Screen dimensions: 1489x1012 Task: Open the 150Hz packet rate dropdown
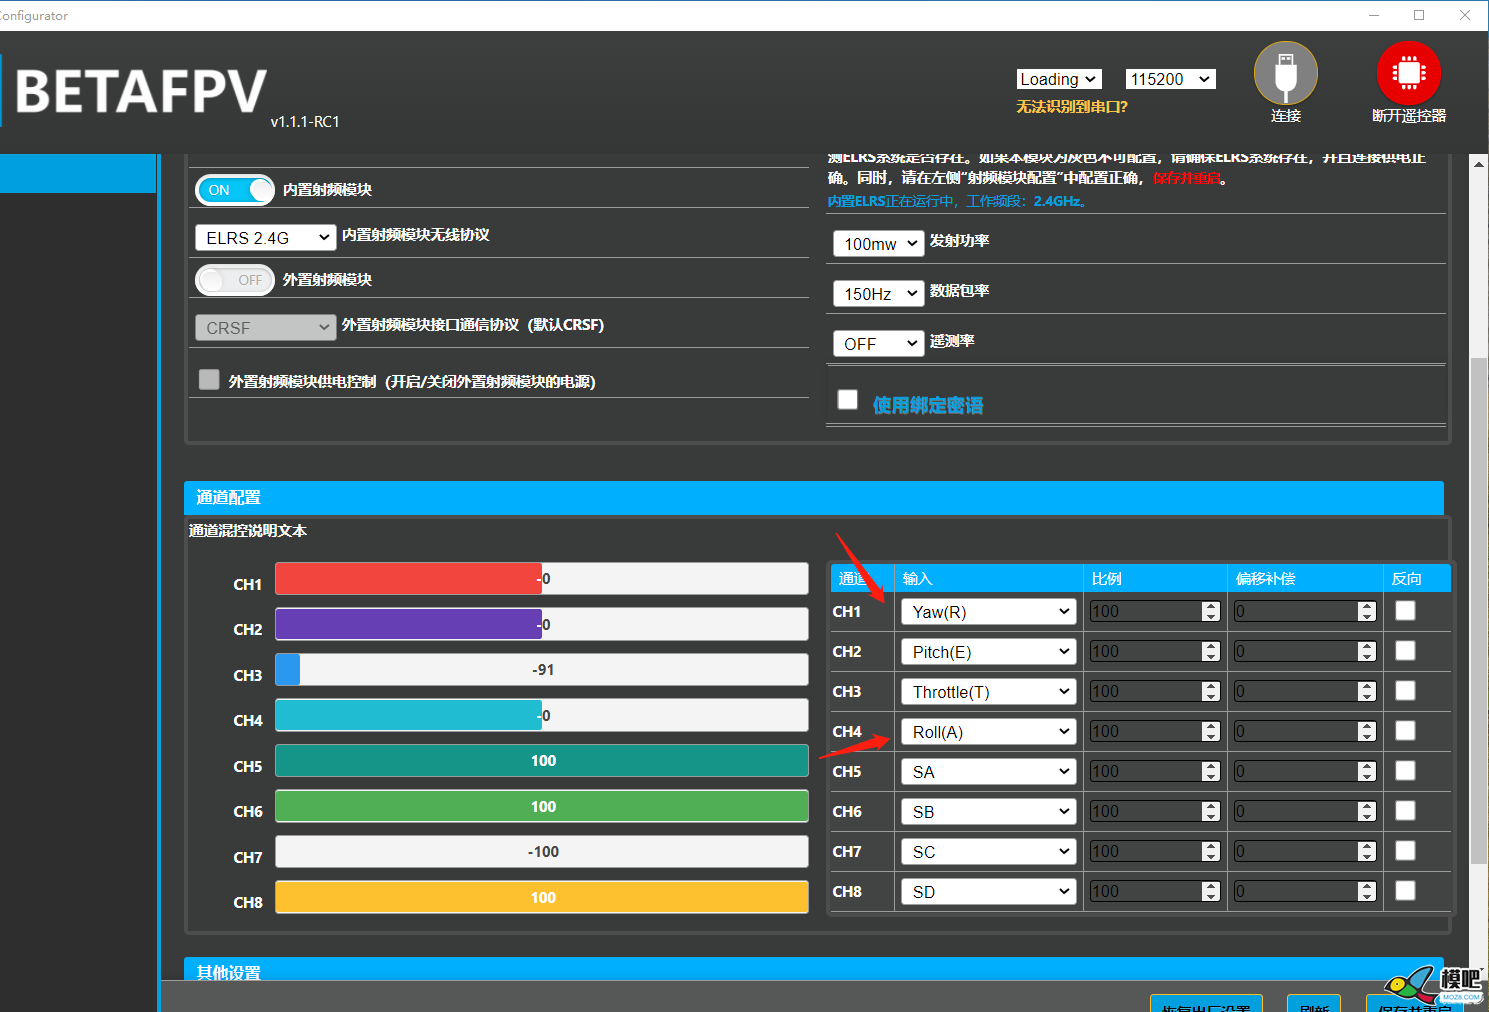click(x=878, y=293)
